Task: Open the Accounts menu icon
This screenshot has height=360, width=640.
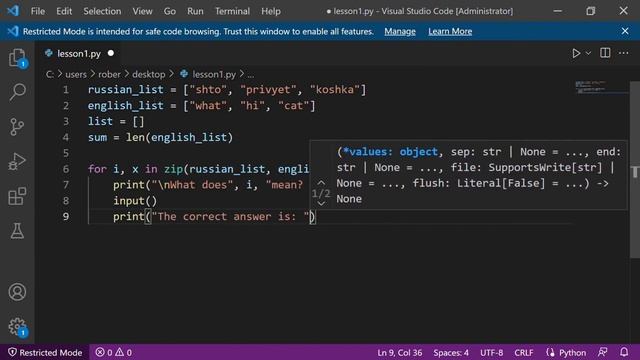Action: pyautogui.click(x=17, y=292)
